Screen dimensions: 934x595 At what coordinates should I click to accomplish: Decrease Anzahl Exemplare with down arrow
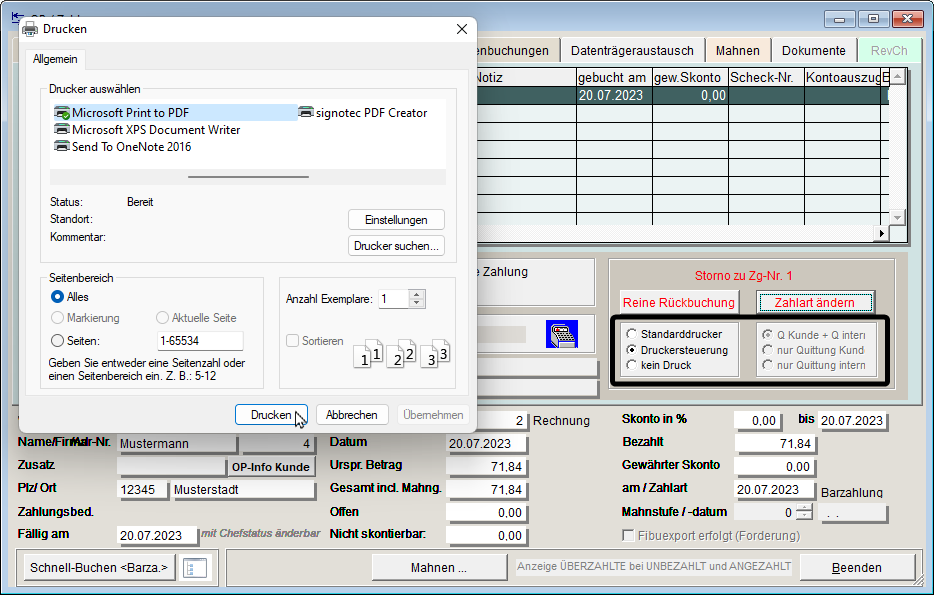tap(417, 303)
